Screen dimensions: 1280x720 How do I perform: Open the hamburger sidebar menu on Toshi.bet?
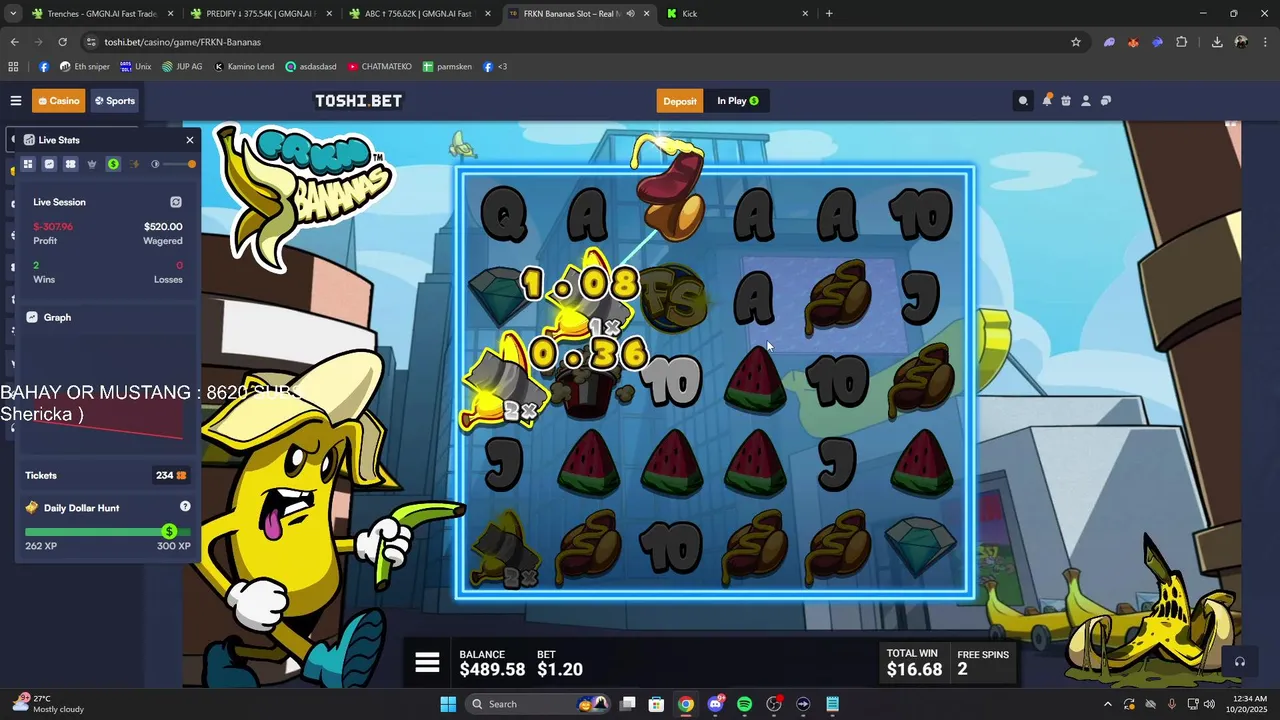coord(16,100)
